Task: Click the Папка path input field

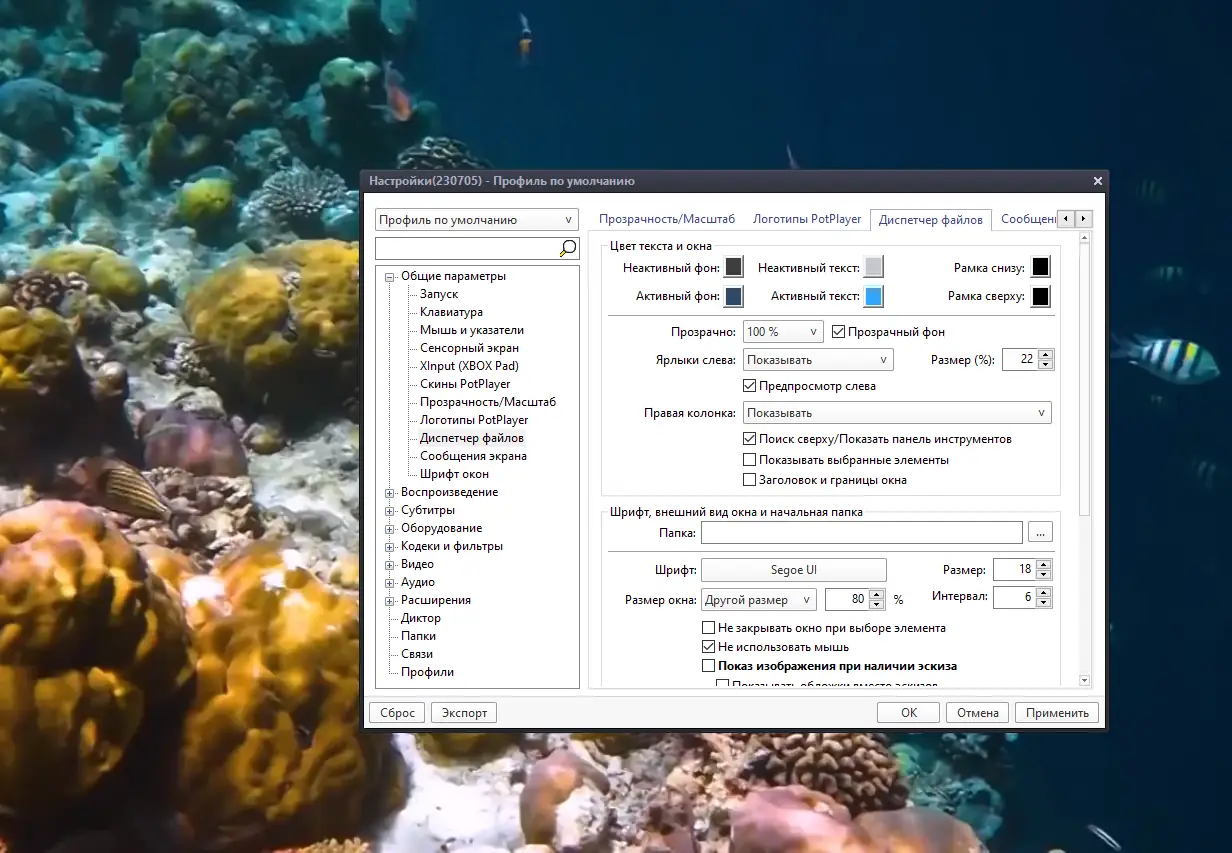Action: [x=861, y=533]
